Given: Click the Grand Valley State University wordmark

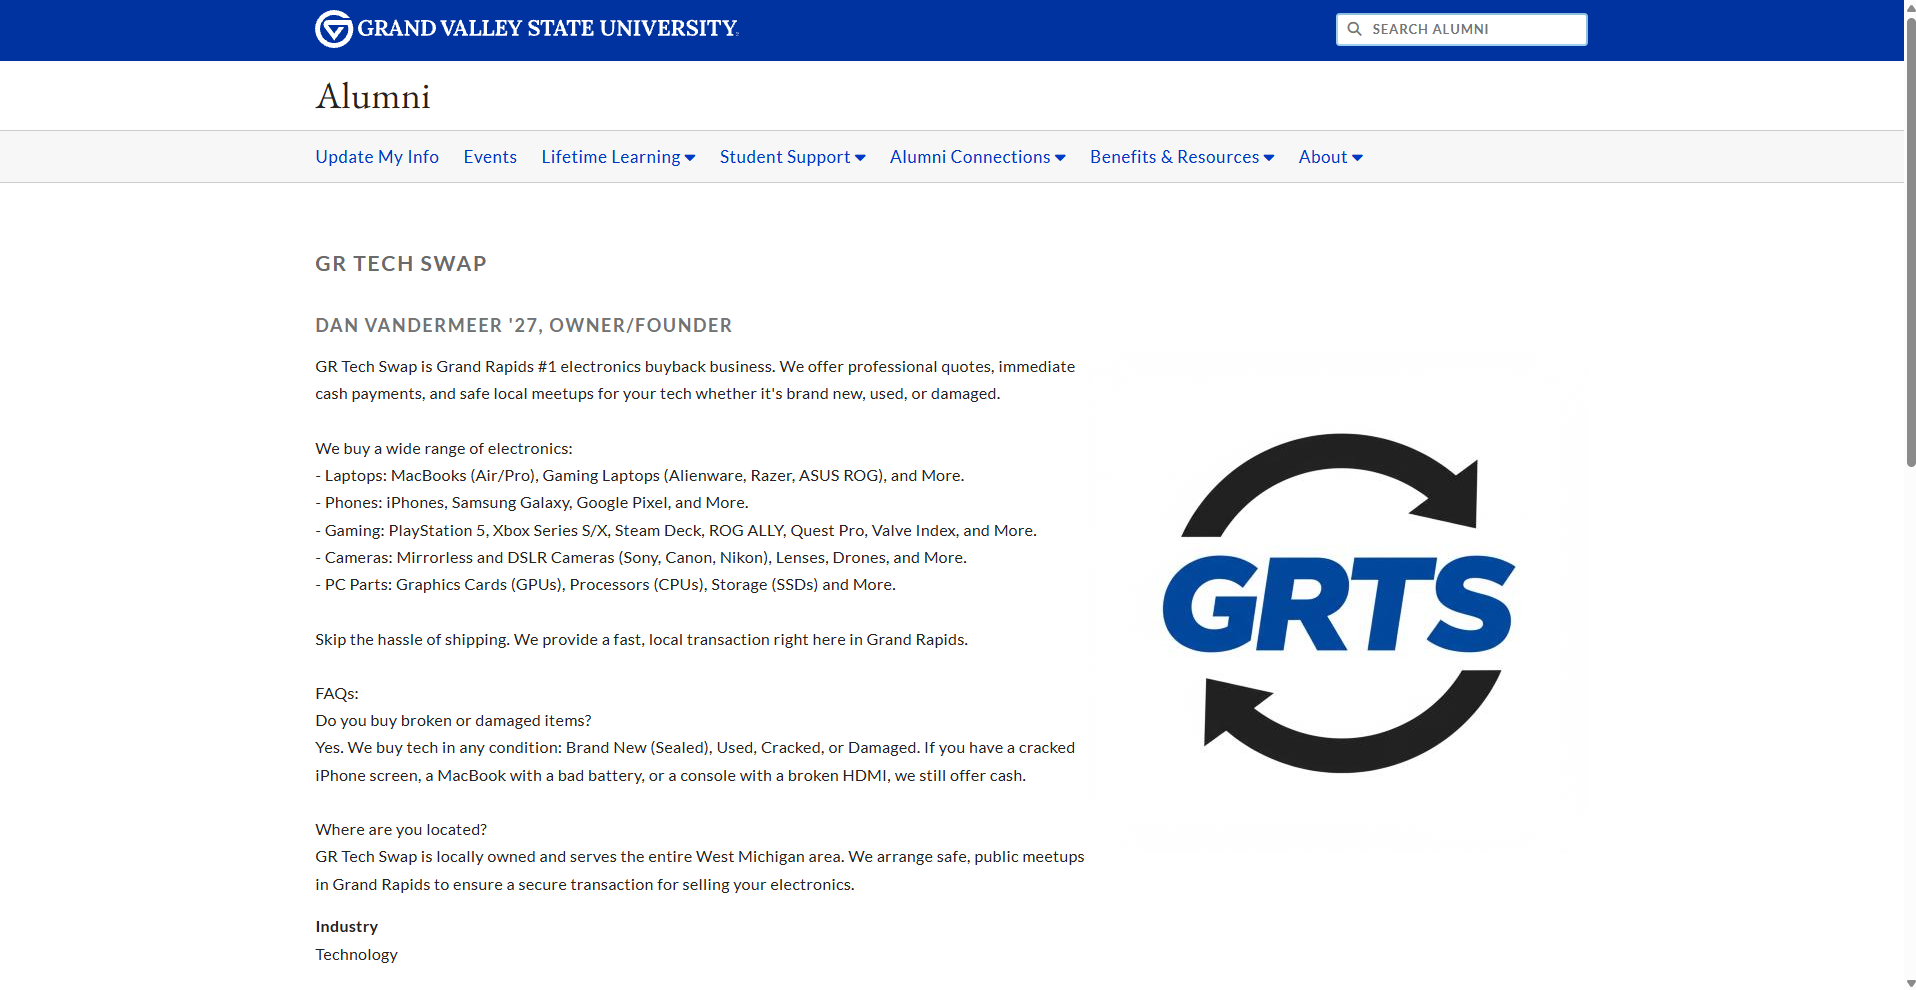Looking at the screenshot, I should tap(548, 28).
